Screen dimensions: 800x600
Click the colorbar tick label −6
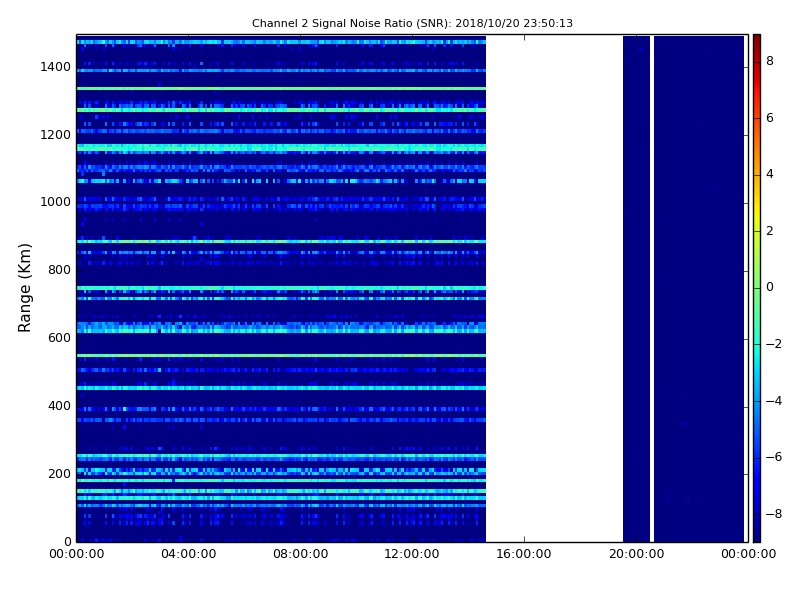pos(774,457)
